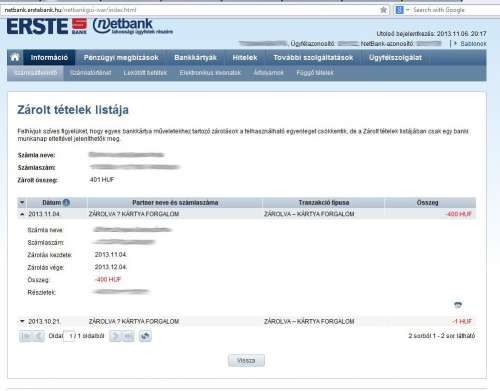Select the Számlatörténet submenu tab
The width and height of the screenshot is (500, 391).
pyautogui.click(x=91, y=73)
